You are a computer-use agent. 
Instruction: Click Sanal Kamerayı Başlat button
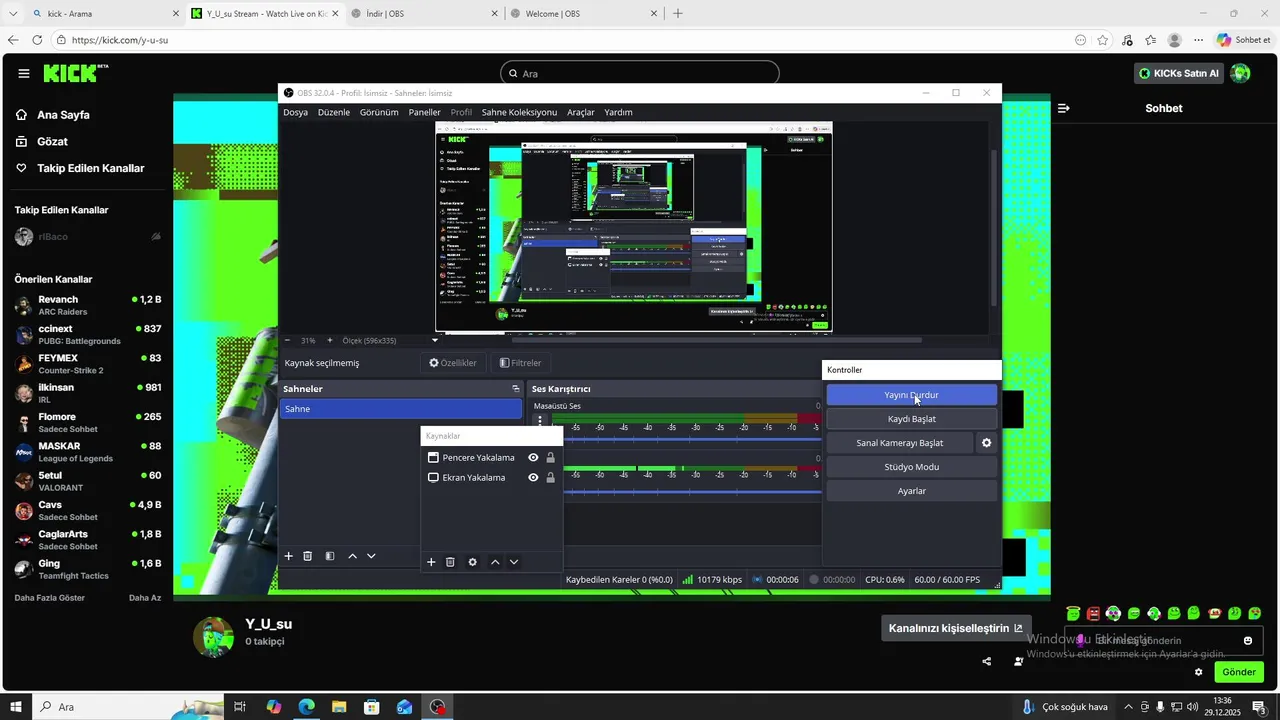pyautogui.click(x=900, y=443)
